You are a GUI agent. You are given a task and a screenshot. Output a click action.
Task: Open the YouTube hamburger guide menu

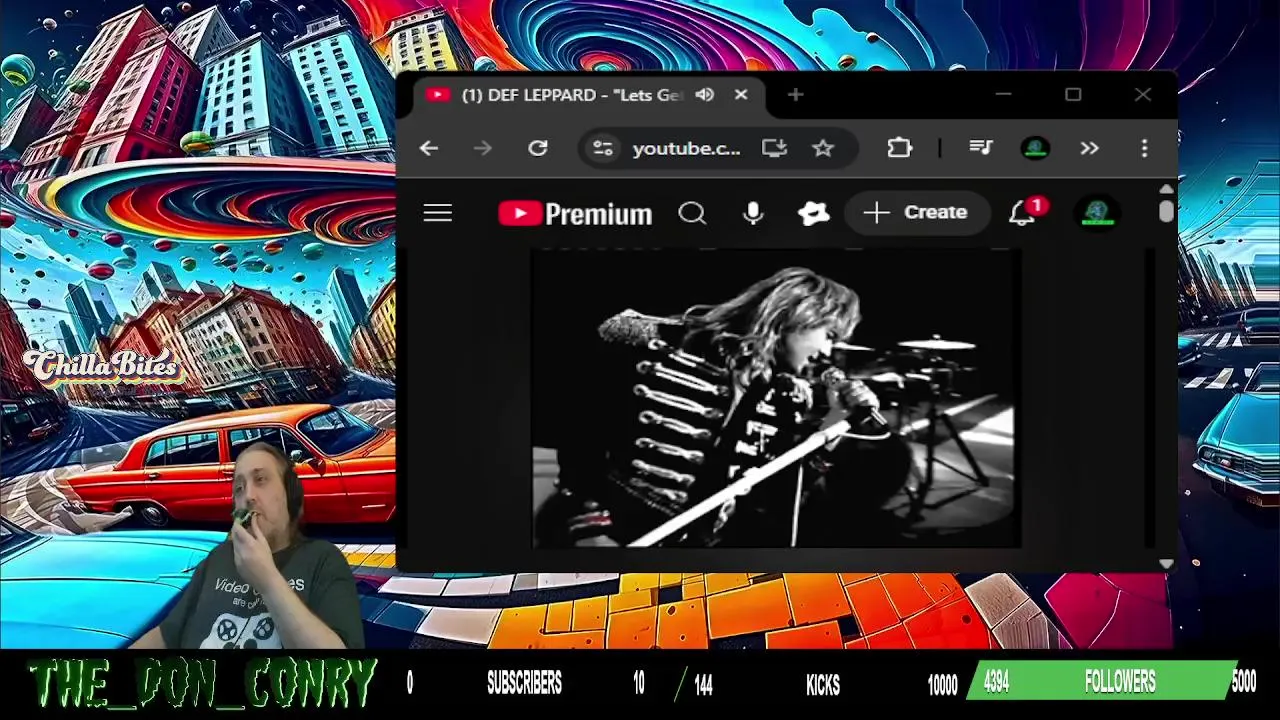point(438,213)
